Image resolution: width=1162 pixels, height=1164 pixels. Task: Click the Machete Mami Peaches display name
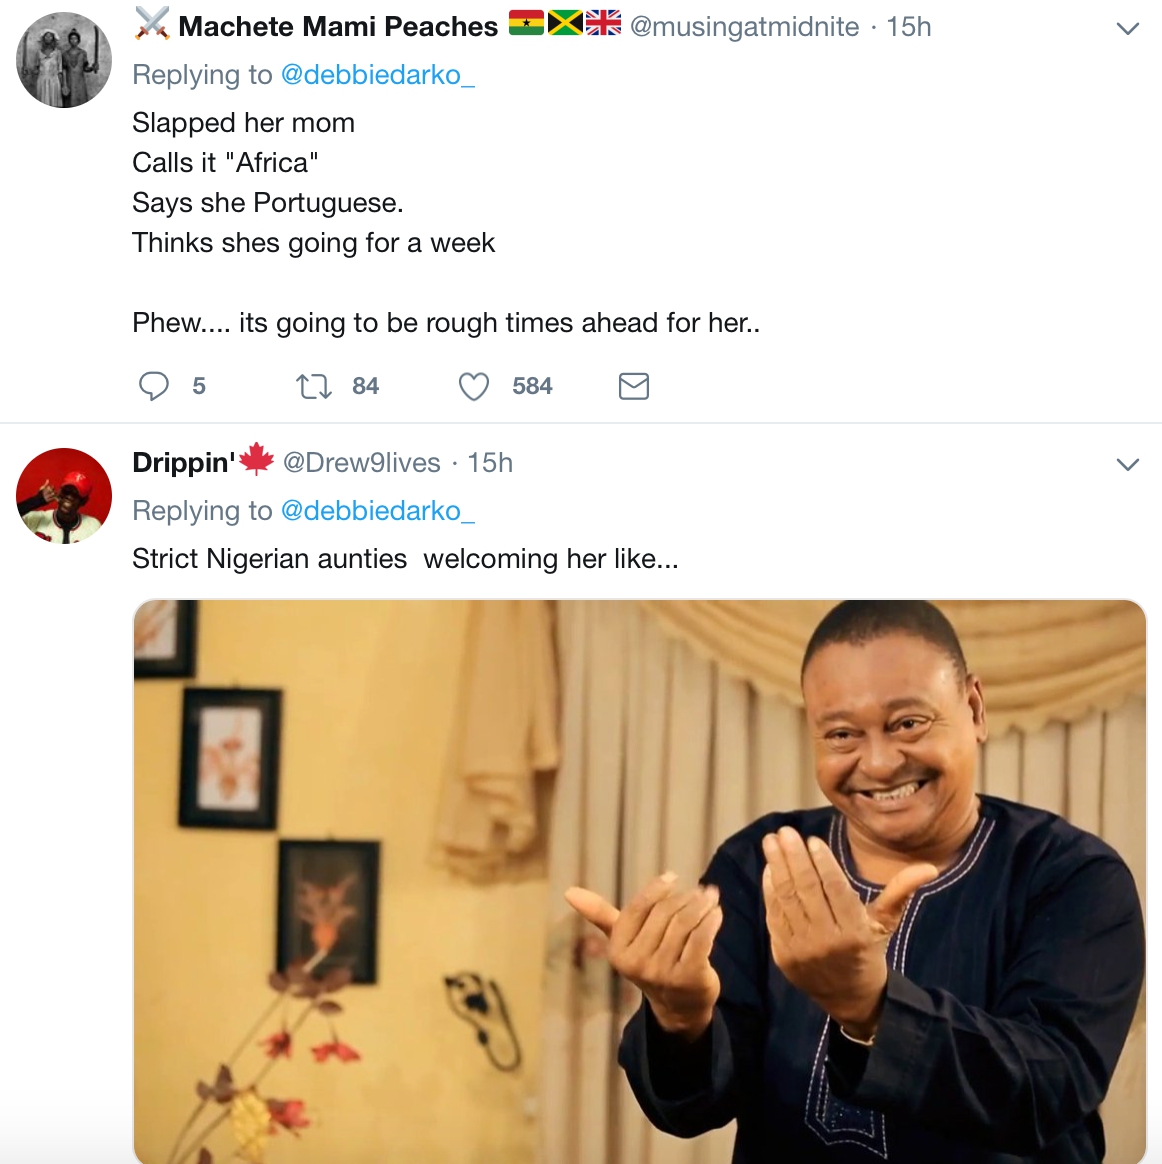pyautogui.click(x=338, y=27)
